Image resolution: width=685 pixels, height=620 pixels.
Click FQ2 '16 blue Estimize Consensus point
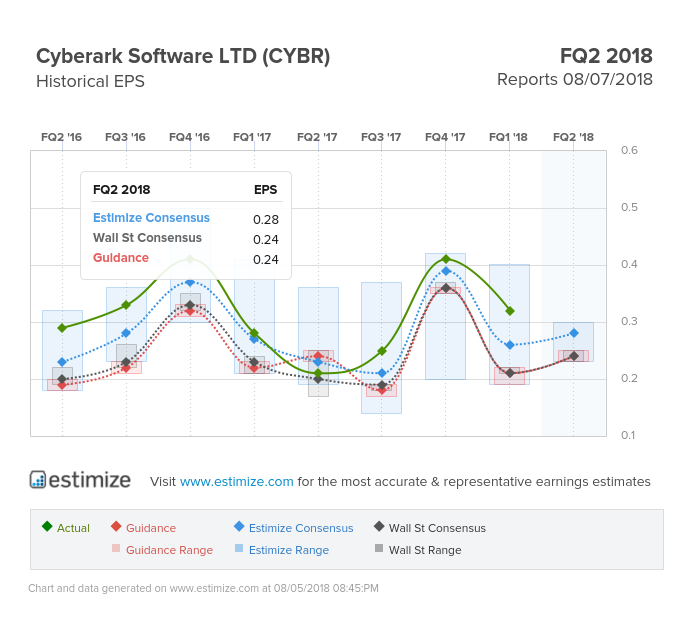point(62,362)
